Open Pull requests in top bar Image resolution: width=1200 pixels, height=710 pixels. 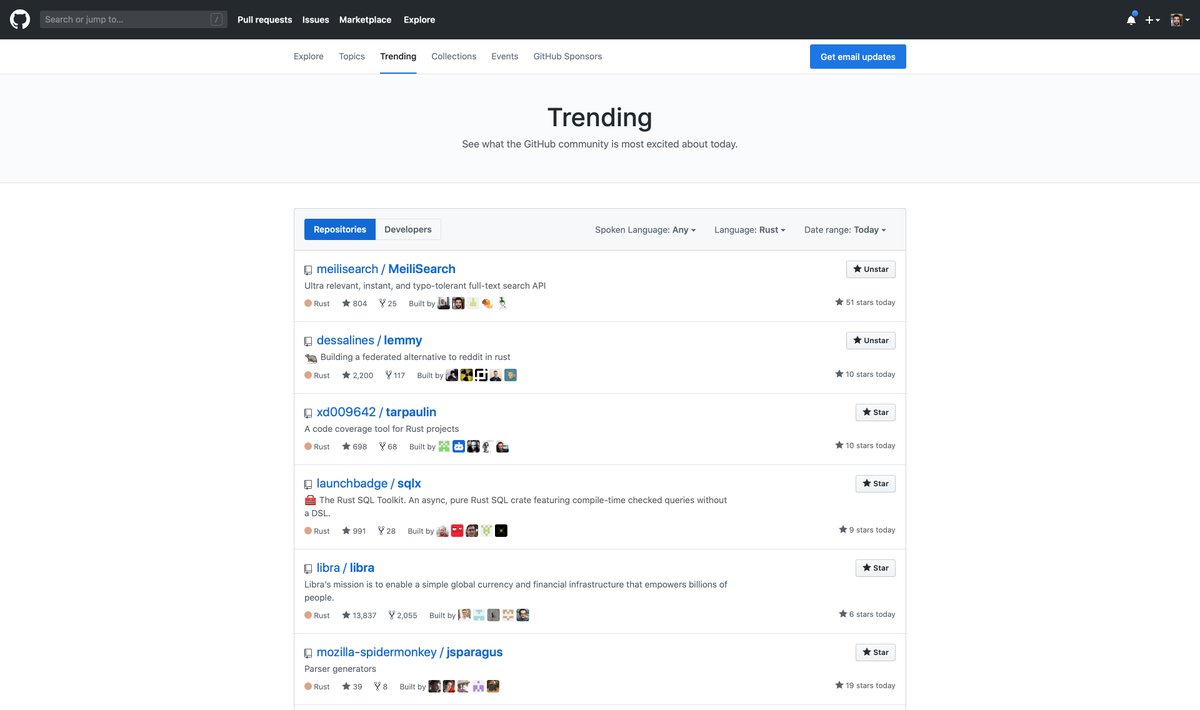tap(265, 19)
